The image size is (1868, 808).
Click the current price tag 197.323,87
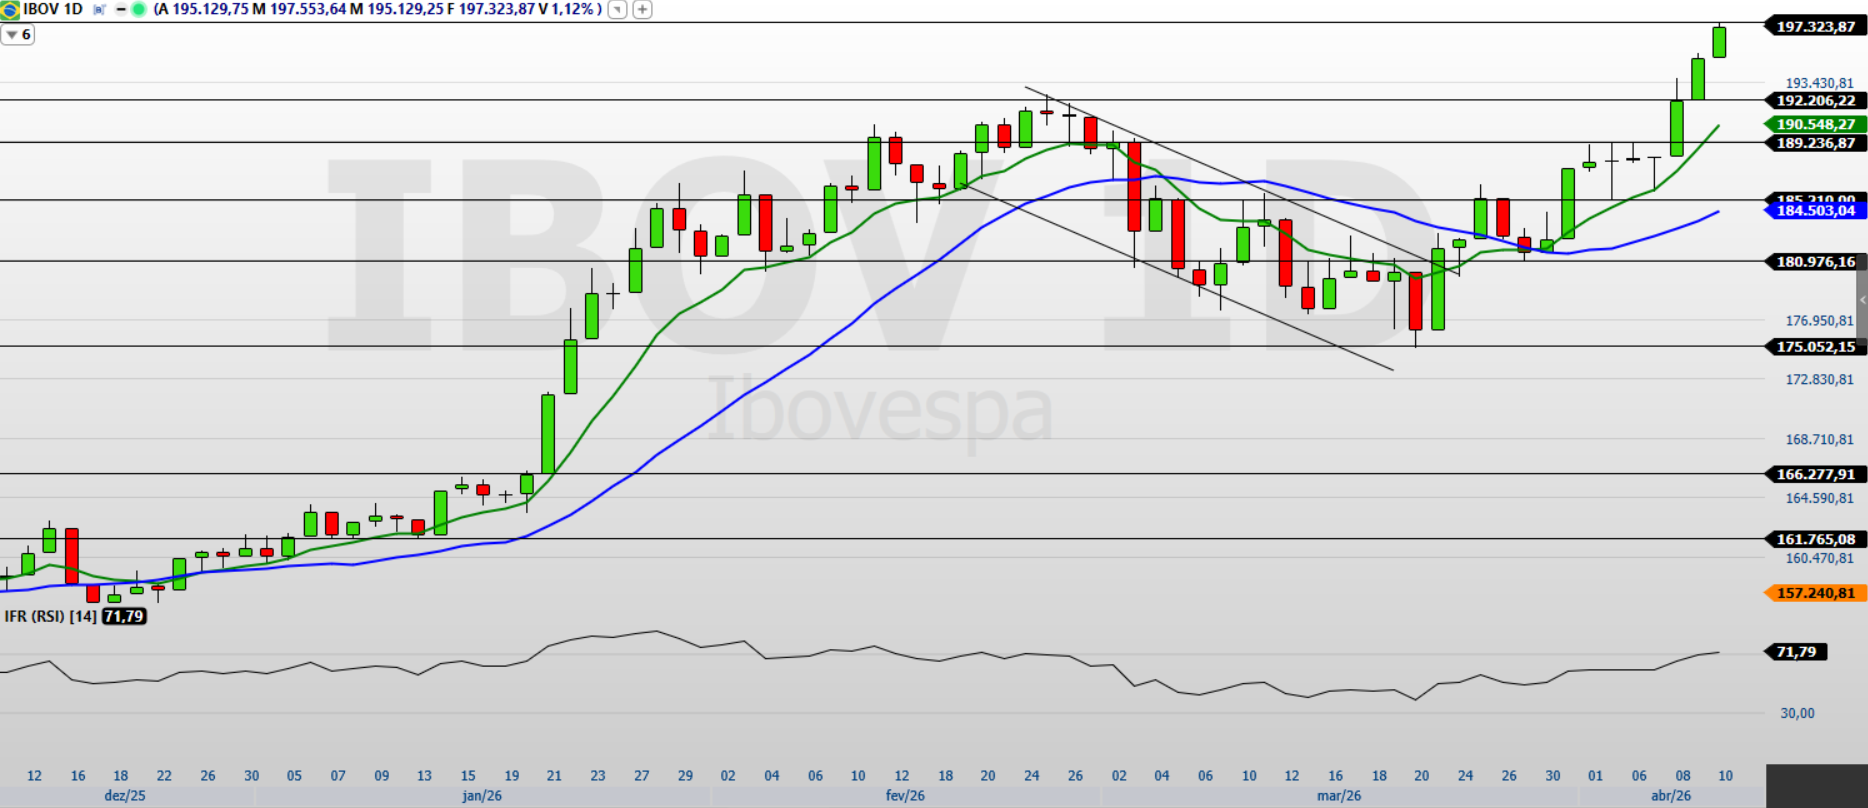1815,27
